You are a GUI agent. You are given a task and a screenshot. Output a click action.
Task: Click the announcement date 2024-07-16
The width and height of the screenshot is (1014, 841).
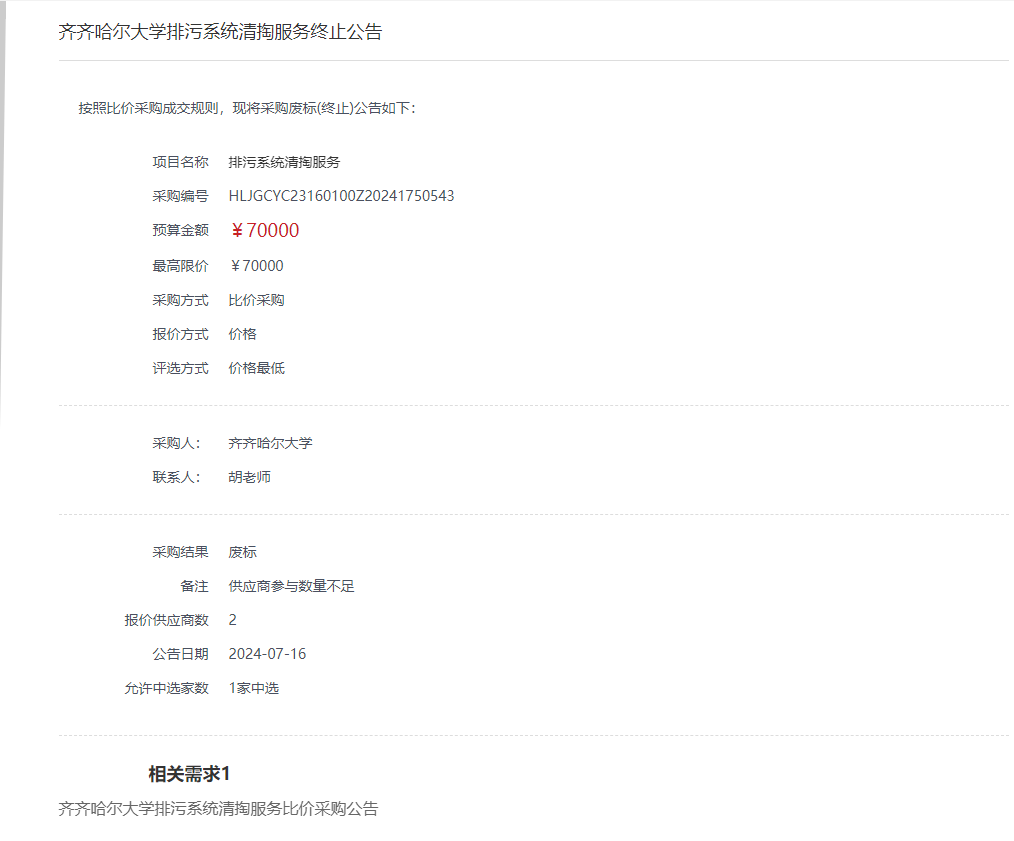267,654
